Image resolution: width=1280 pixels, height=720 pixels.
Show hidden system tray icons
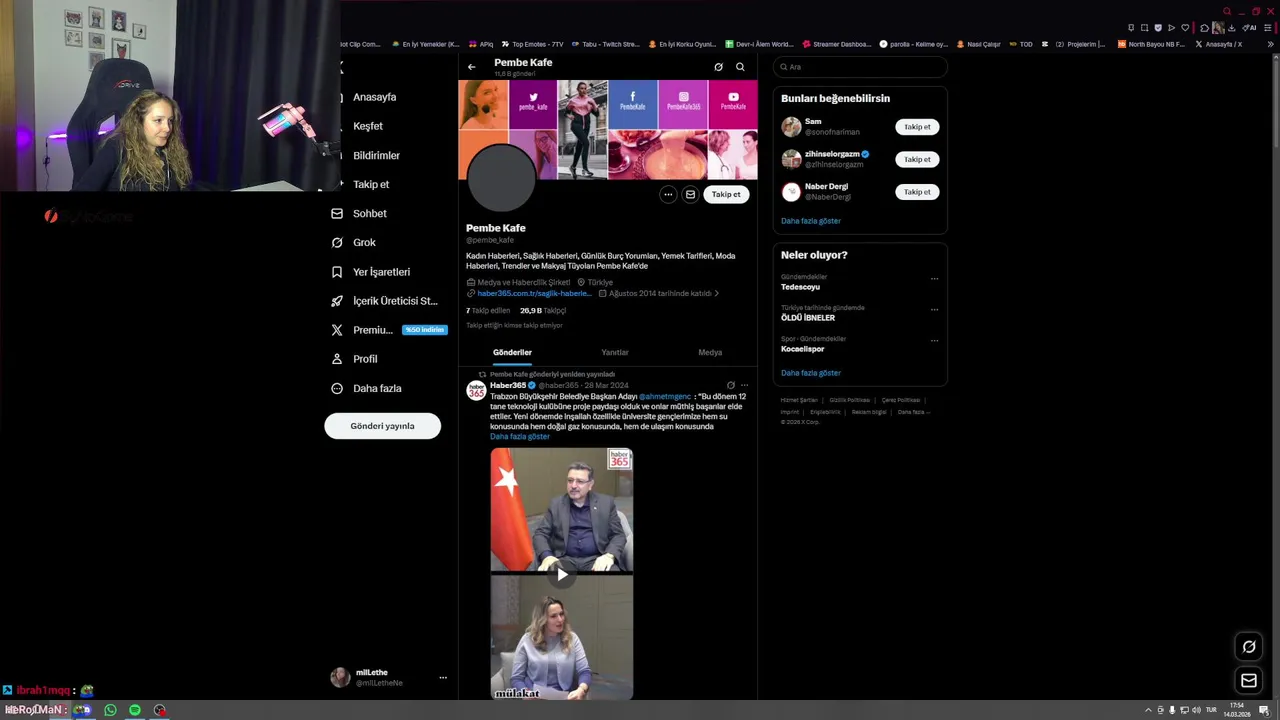(1148, 710)
